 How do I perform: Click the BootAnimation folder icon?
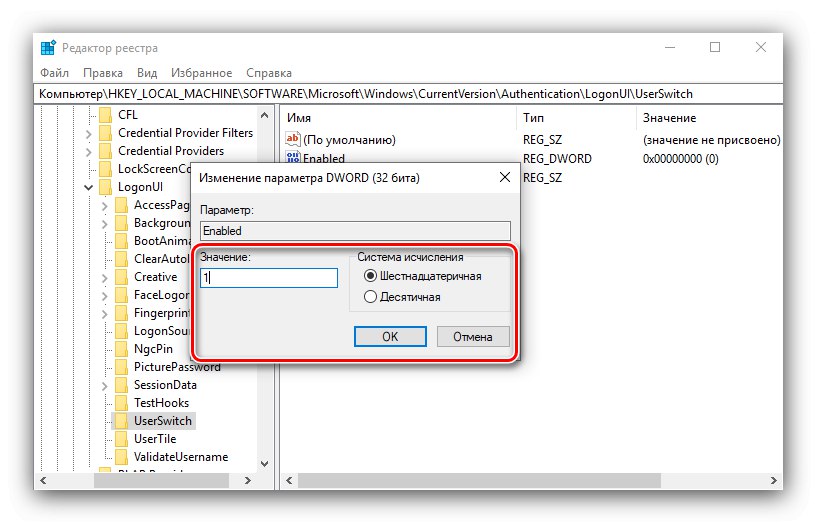click(x=121, y=241)
